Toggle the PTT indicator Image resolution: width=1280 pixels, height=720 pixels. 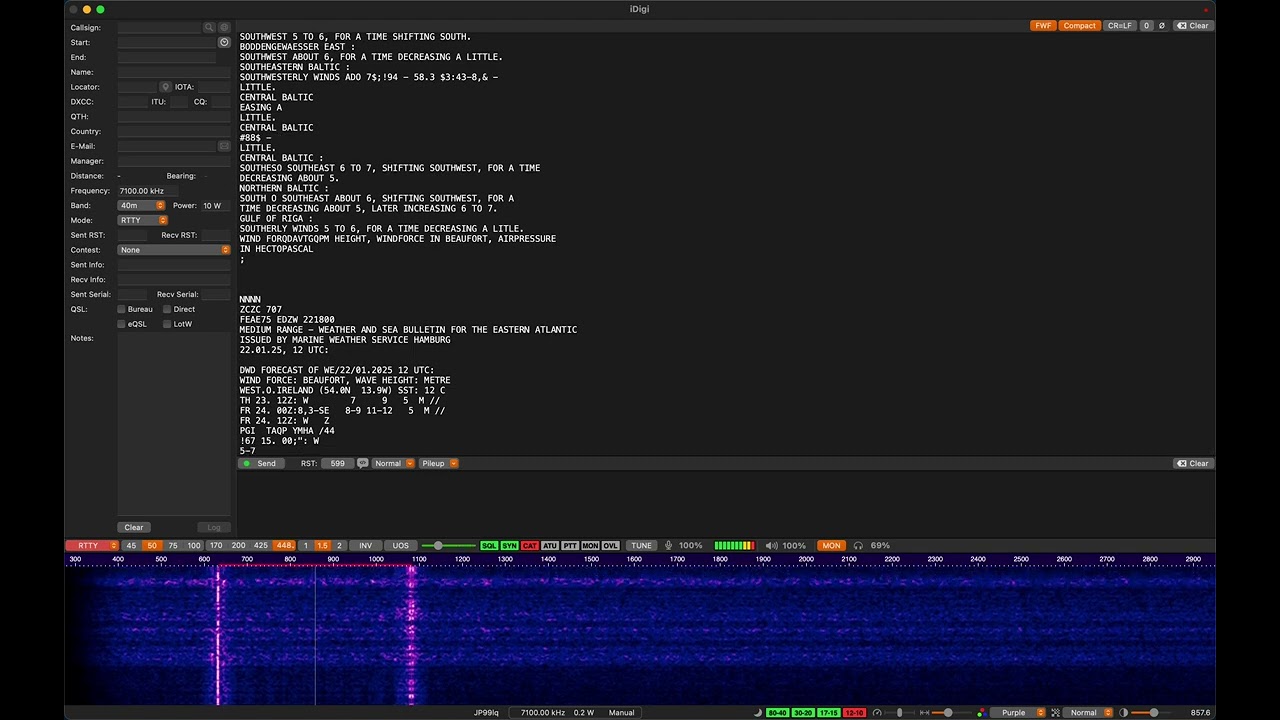click(x=570, y=546)
